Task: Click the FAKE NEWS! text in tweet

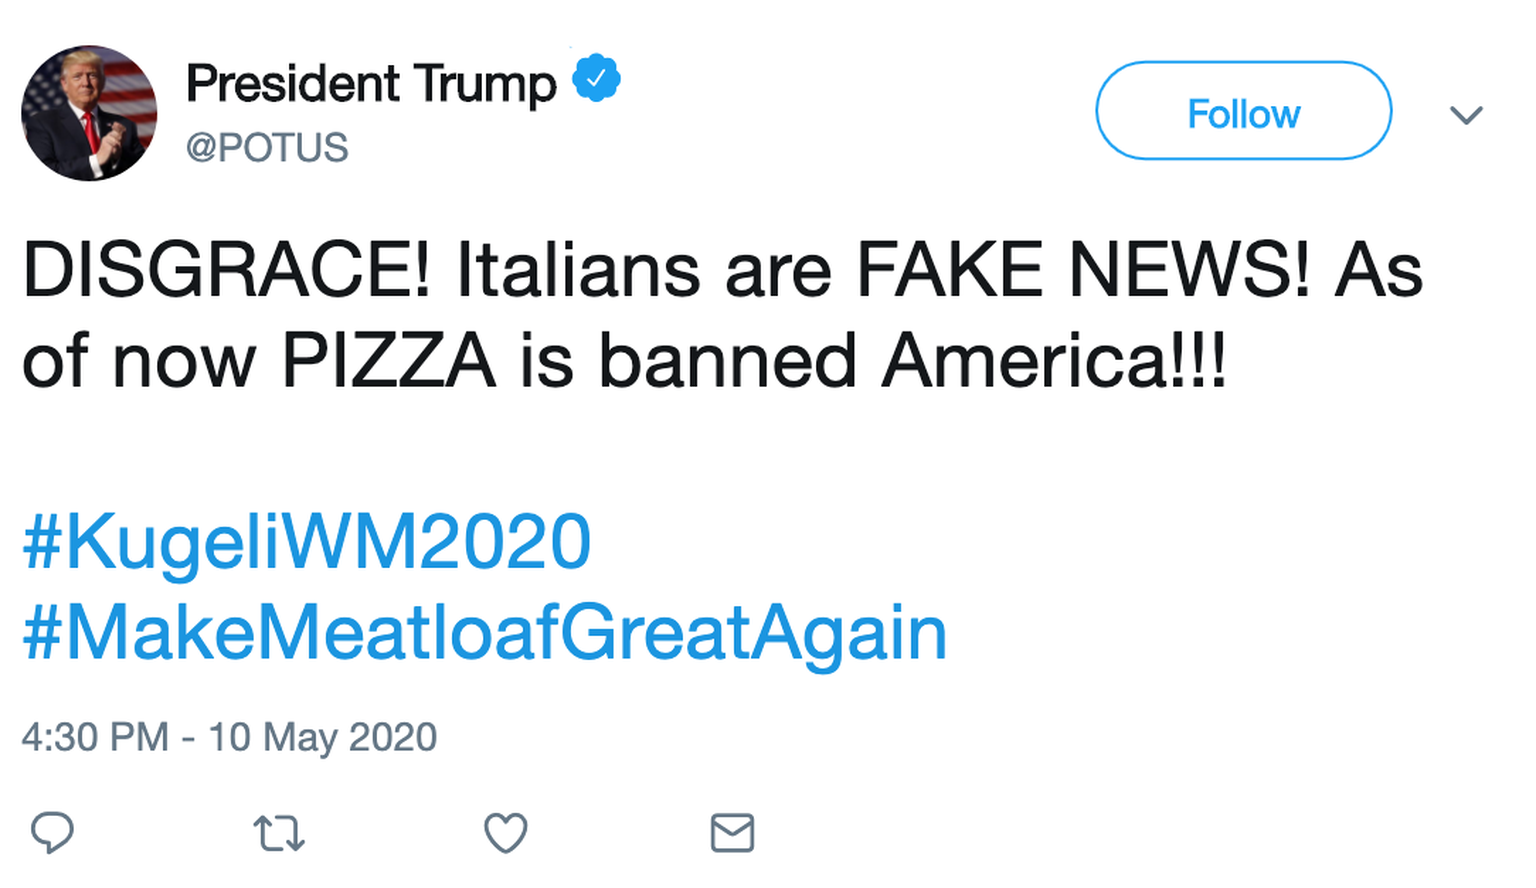Action: 1083,271
